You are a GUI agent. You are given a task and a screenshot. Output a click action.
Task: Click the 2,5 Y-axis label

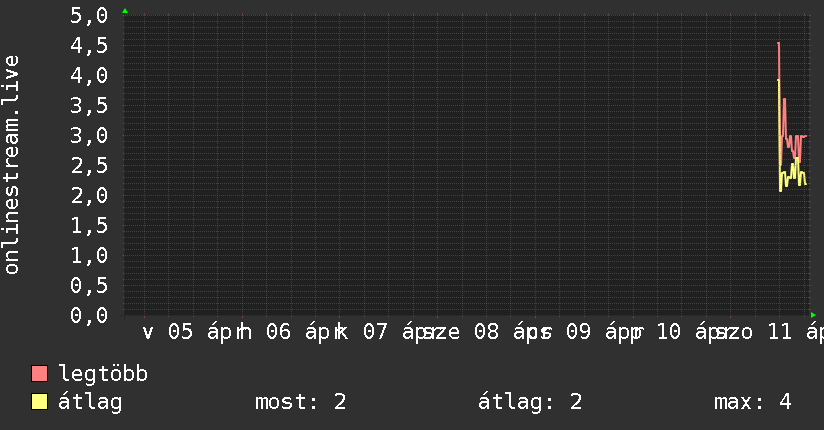pyautogui.click(x=90, y=165)
